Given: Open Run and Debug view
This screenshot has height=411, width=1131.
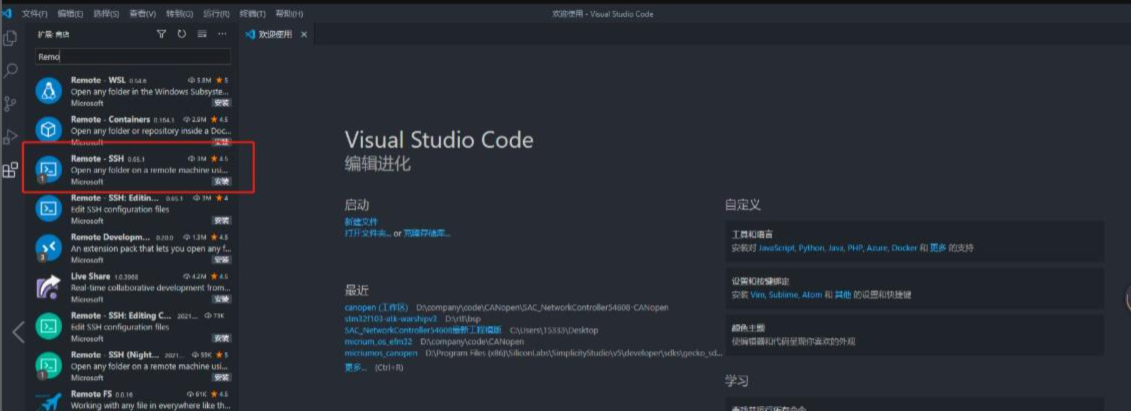Looking at the screenshot, I should click(10, 136).
